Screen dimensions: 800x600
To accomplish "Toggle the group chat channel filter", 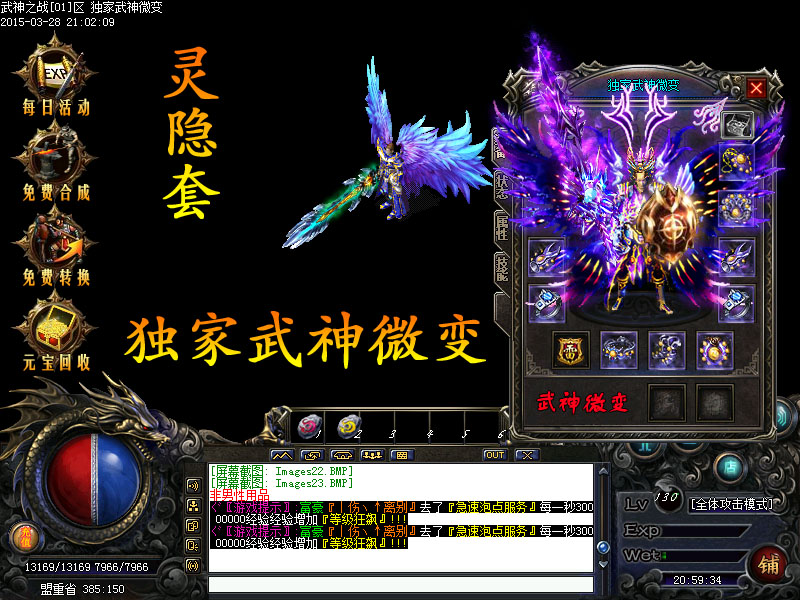I will point(193,526).
